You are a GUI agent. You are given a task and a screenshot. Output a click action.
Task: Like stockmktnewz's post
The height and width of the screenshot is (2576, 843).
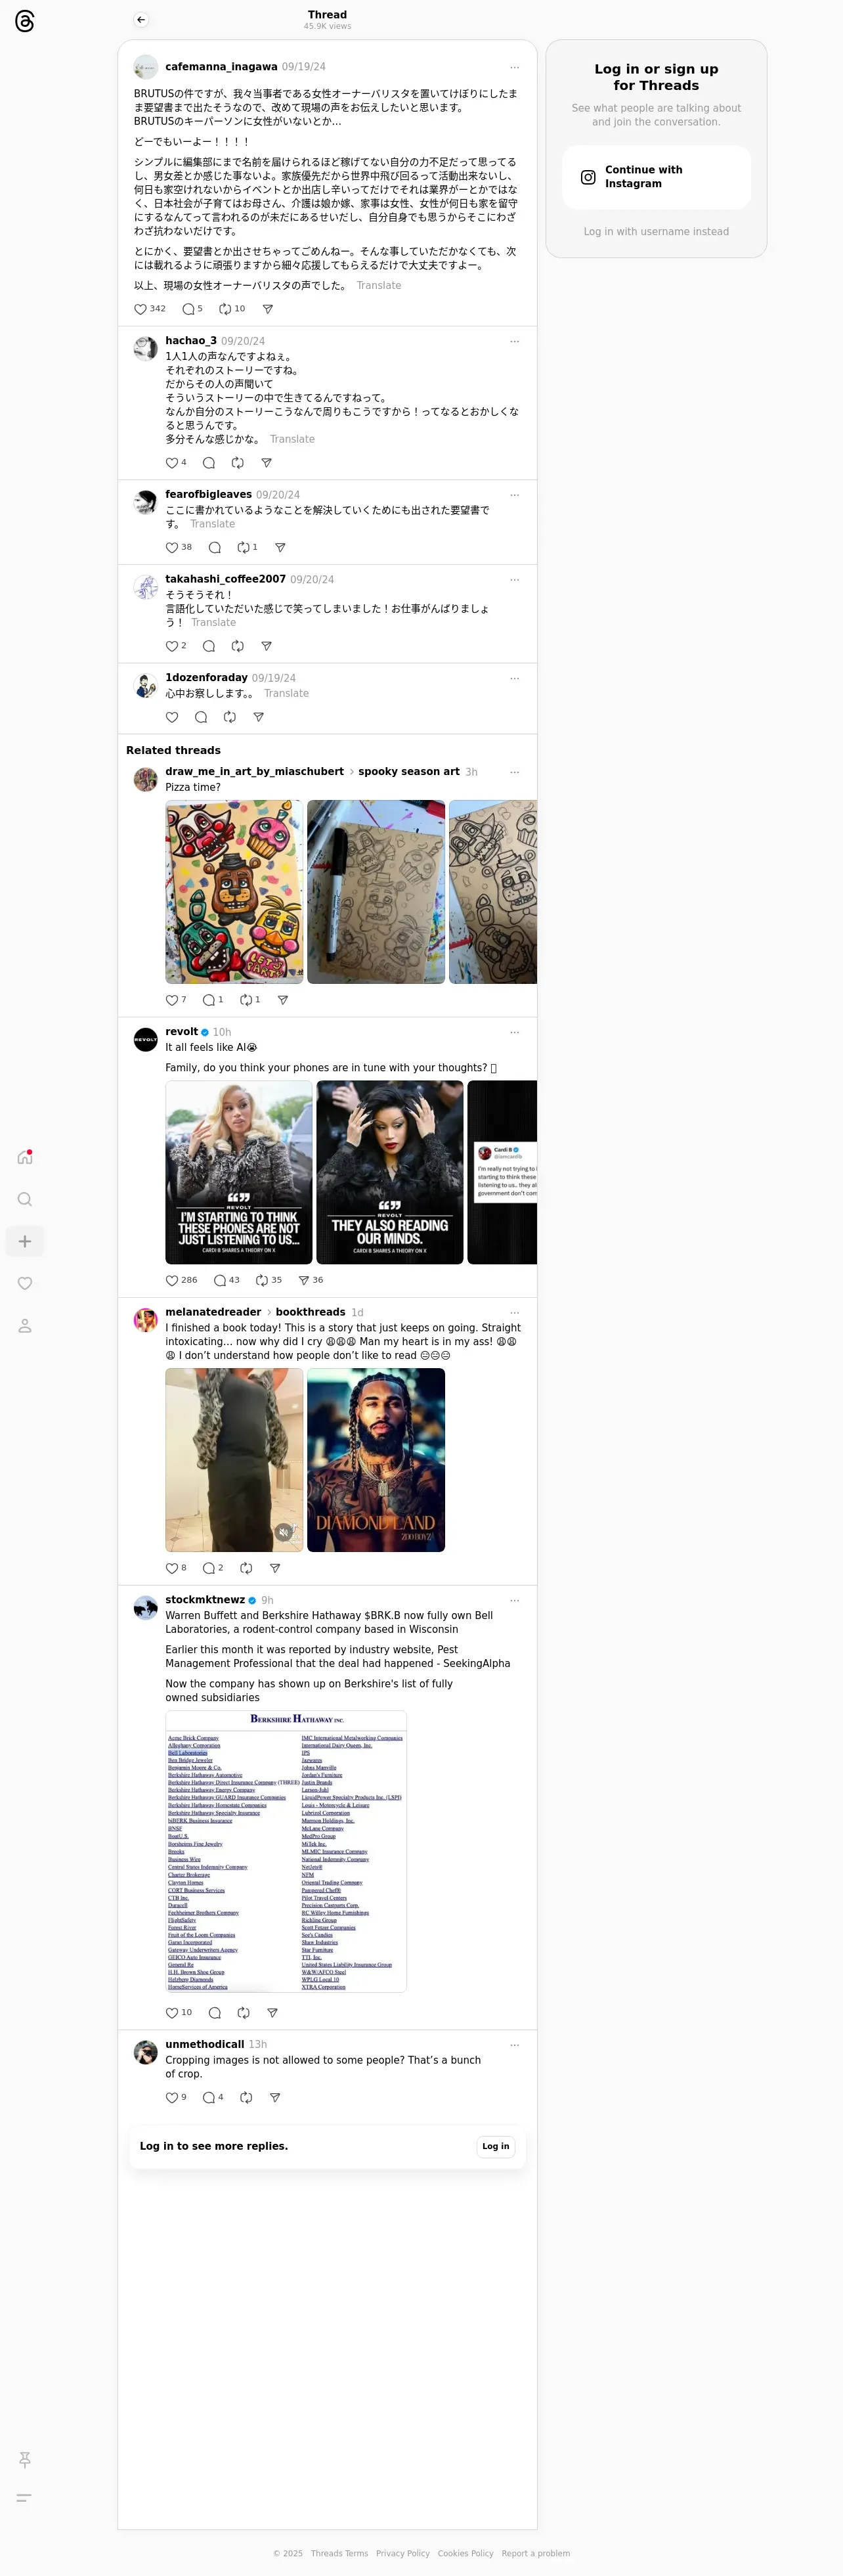pos(172,2013)
